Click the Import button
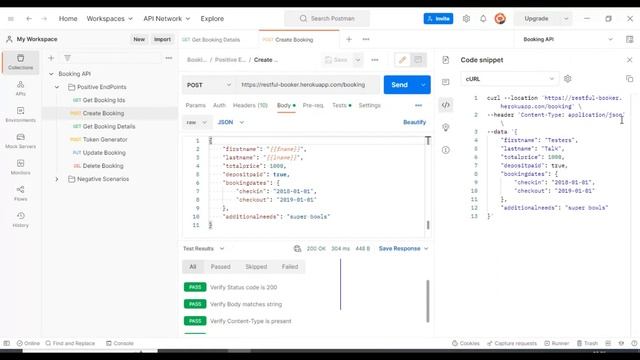The height and width of the screenshot is (360, 640). (x=162, y=40)
